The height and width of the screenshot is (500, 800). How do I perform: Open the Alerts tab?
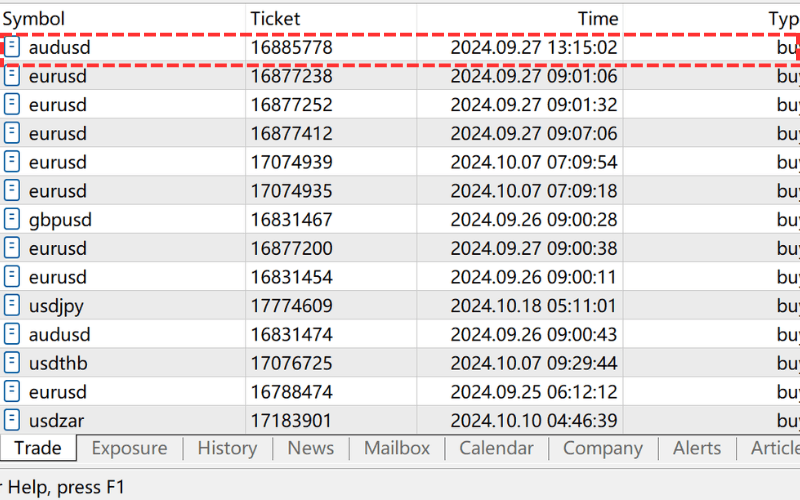(696, 449)
